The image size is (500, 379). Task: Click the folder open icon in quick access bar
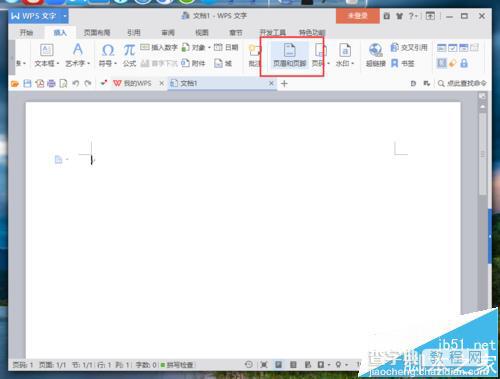[x=15, y=84]
